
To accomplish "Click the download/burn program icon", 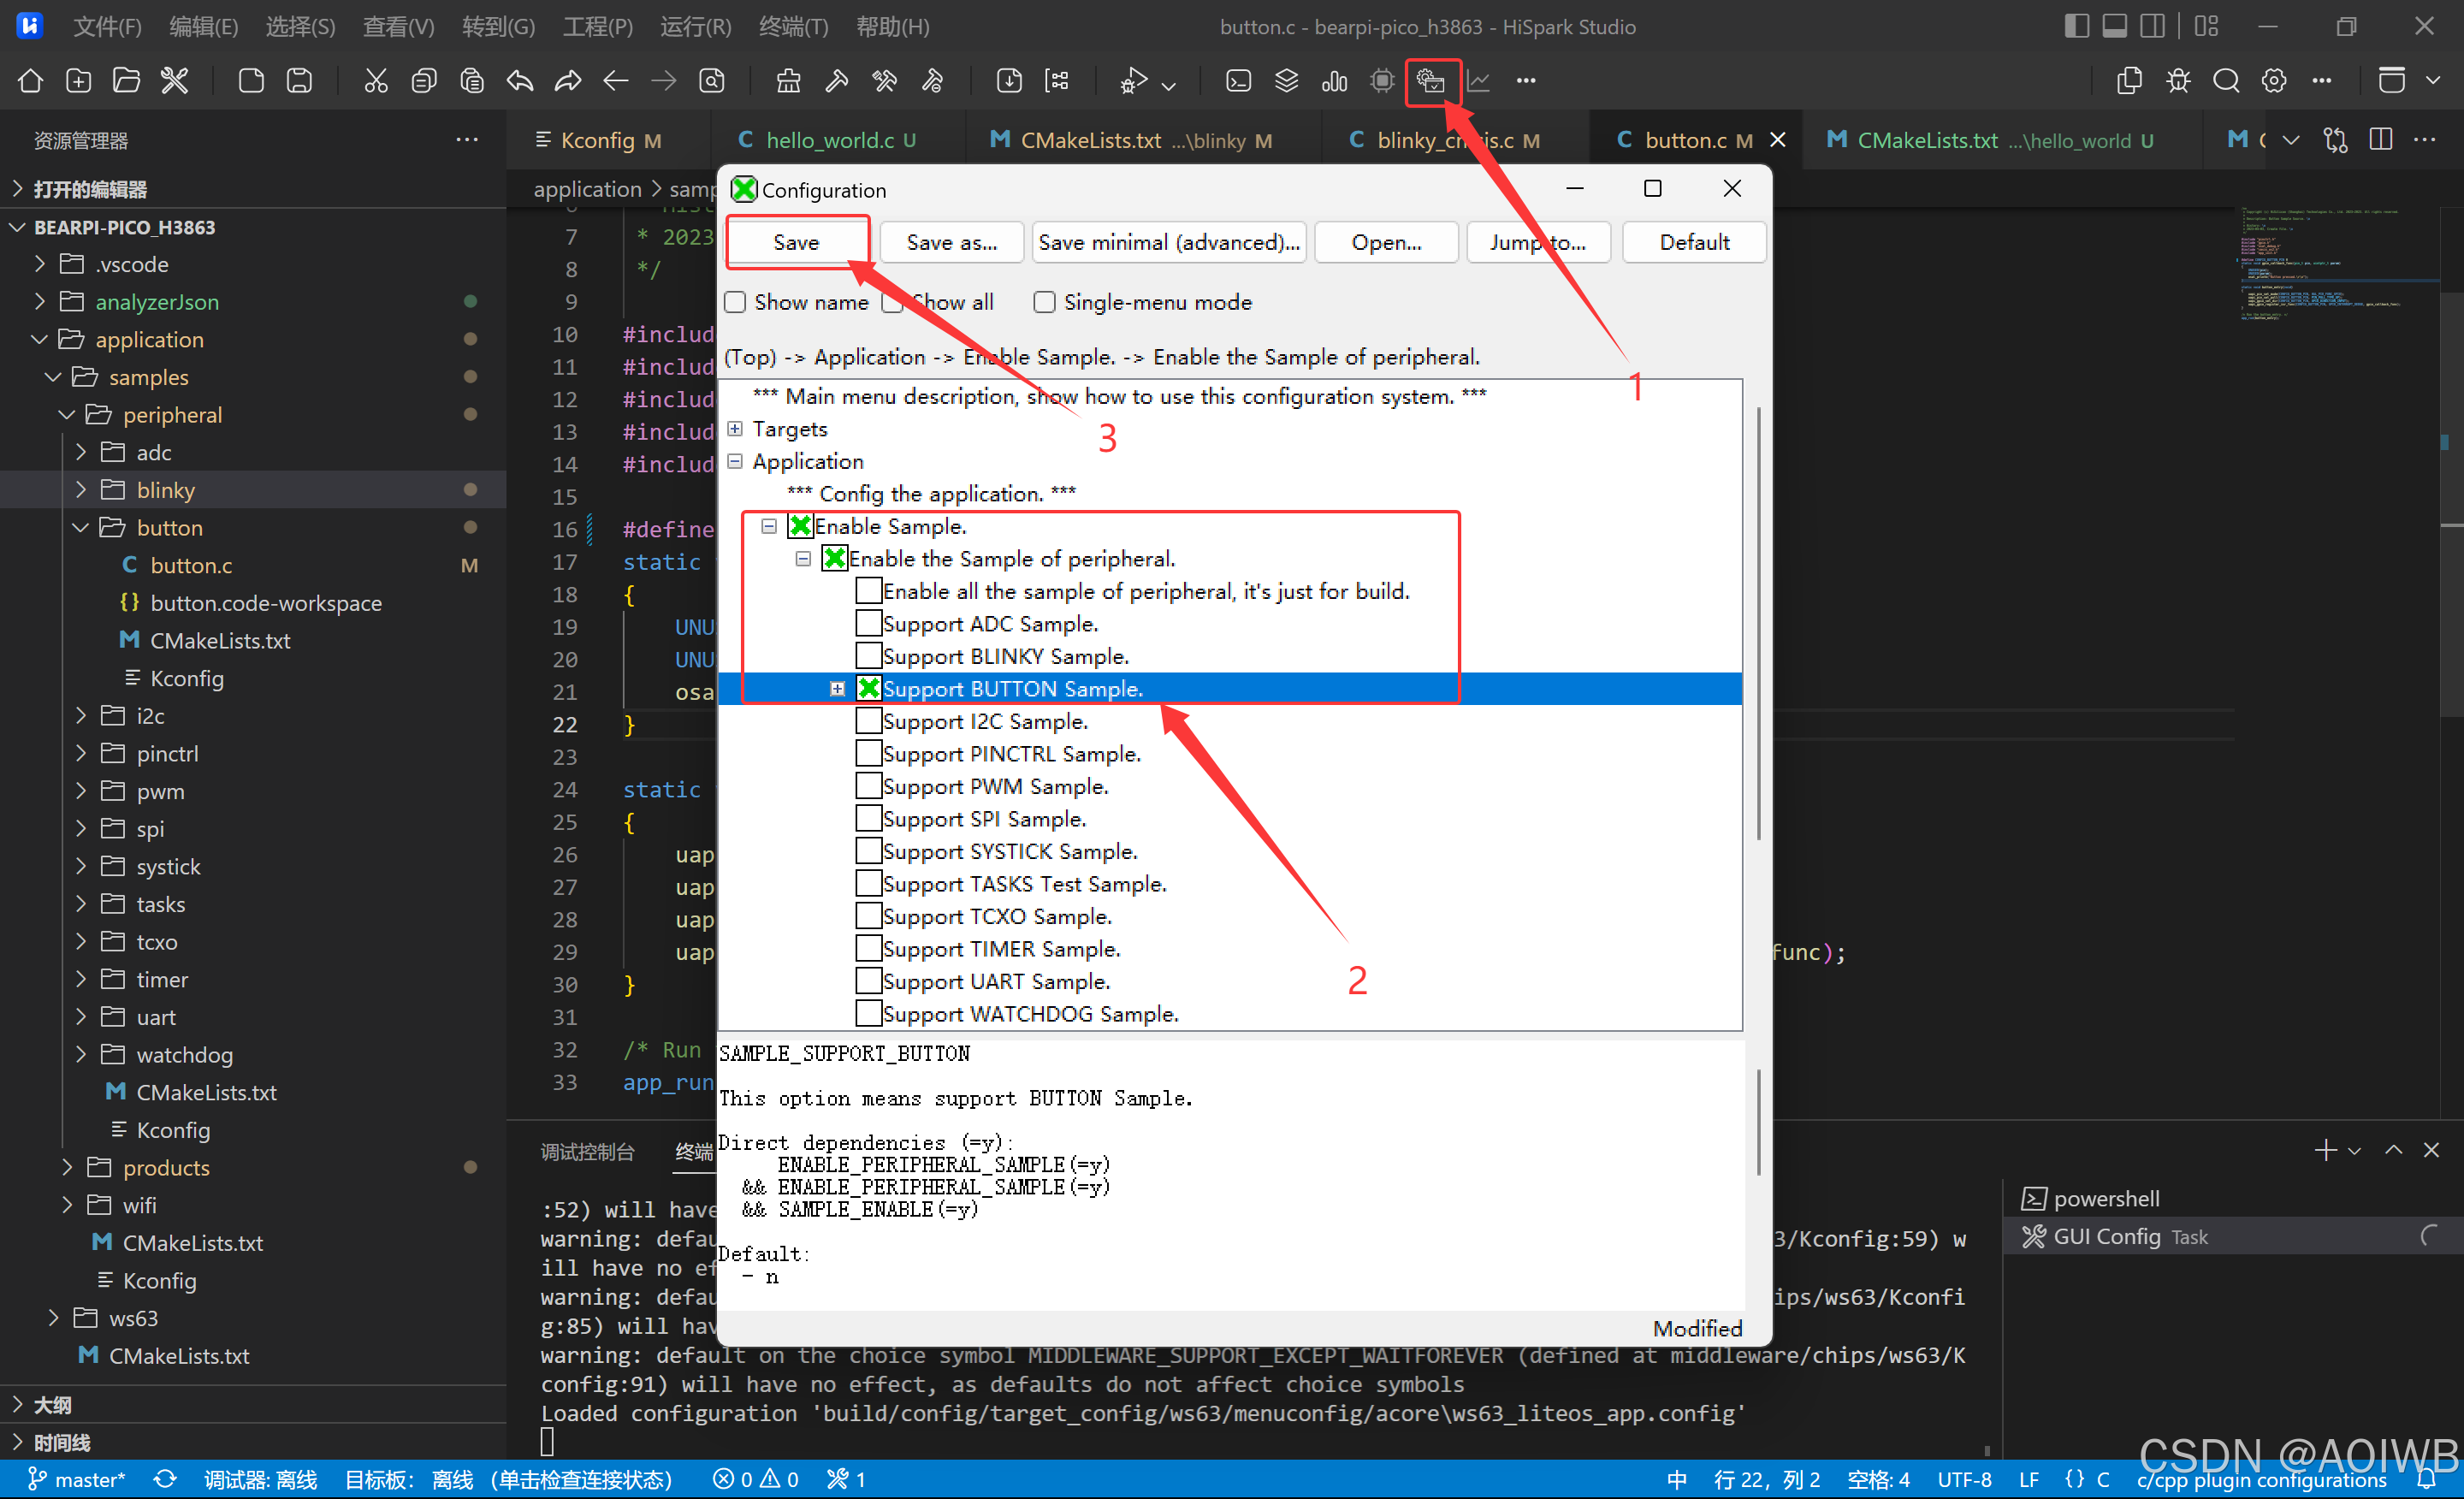I will click(1009, 81).
